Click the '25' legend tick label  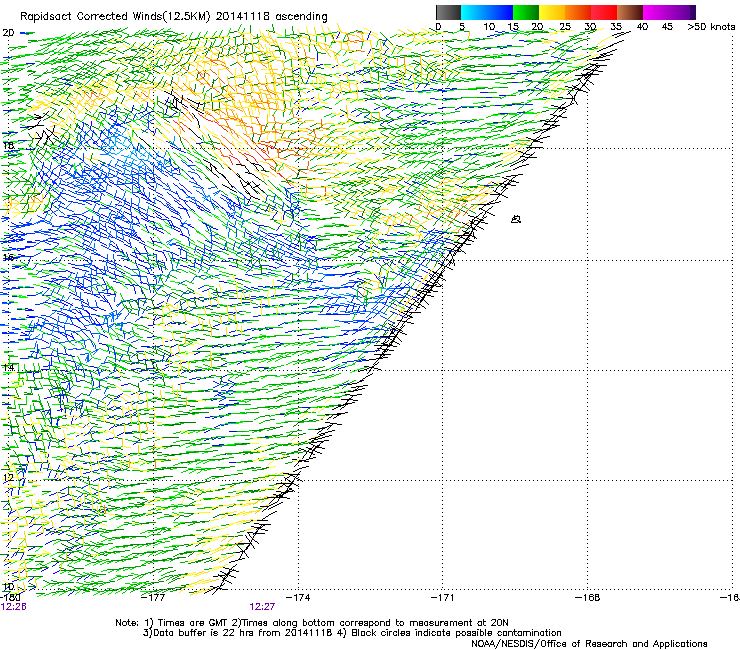click(x=565, y=27)
